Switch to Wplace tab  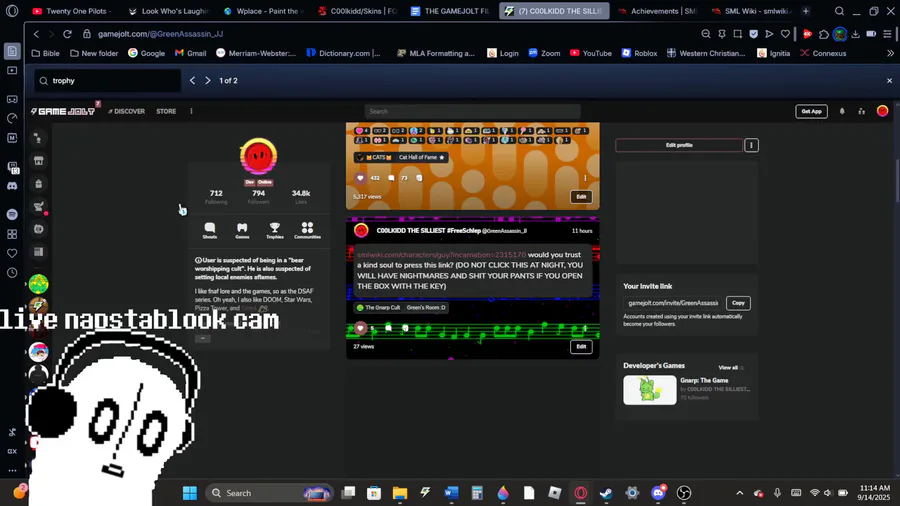click(x=262, y=11)
